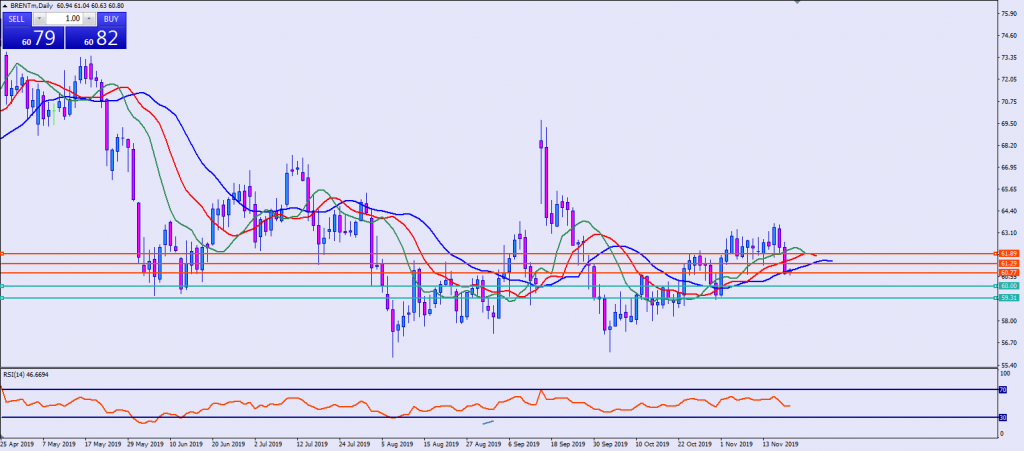Click the sell price tile ending in 79

coord(32,38)
